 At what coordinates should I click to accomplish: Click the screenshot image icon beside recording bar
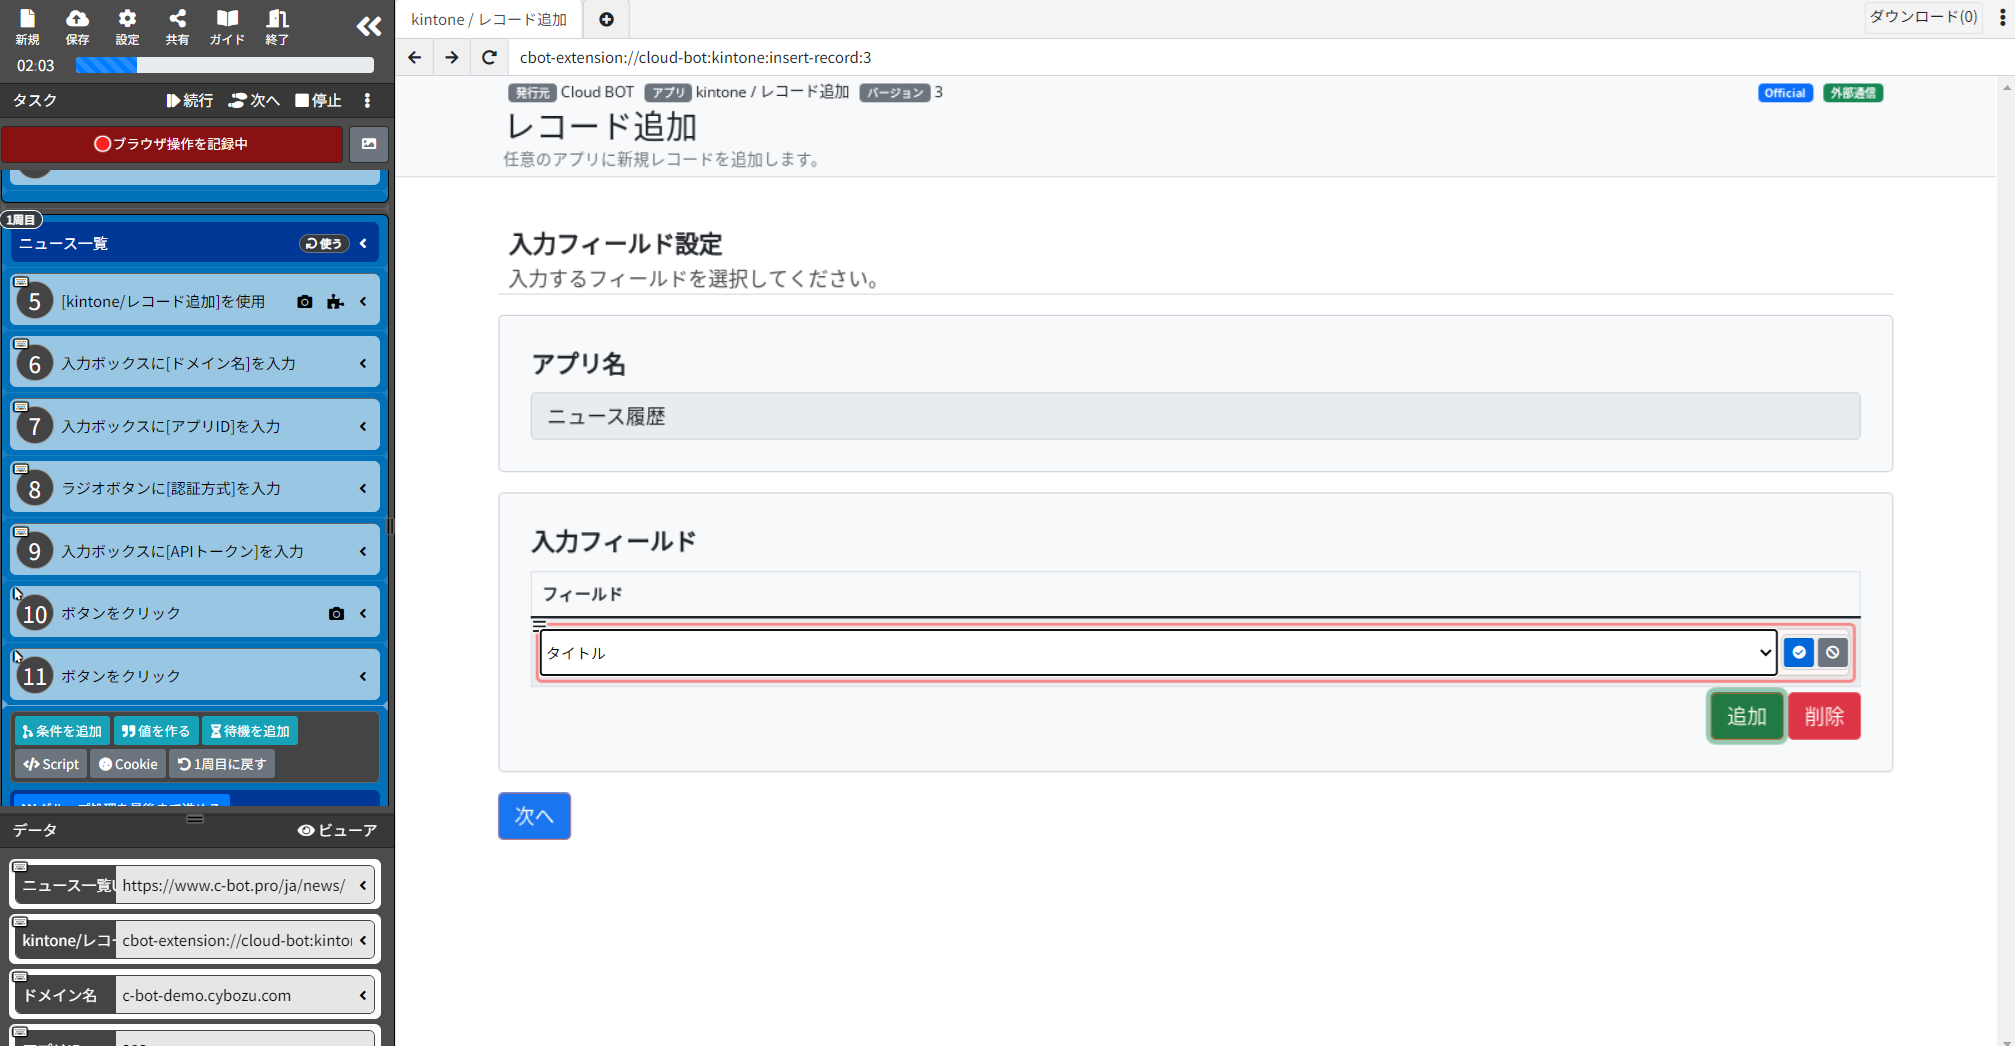tap(369, 144)
